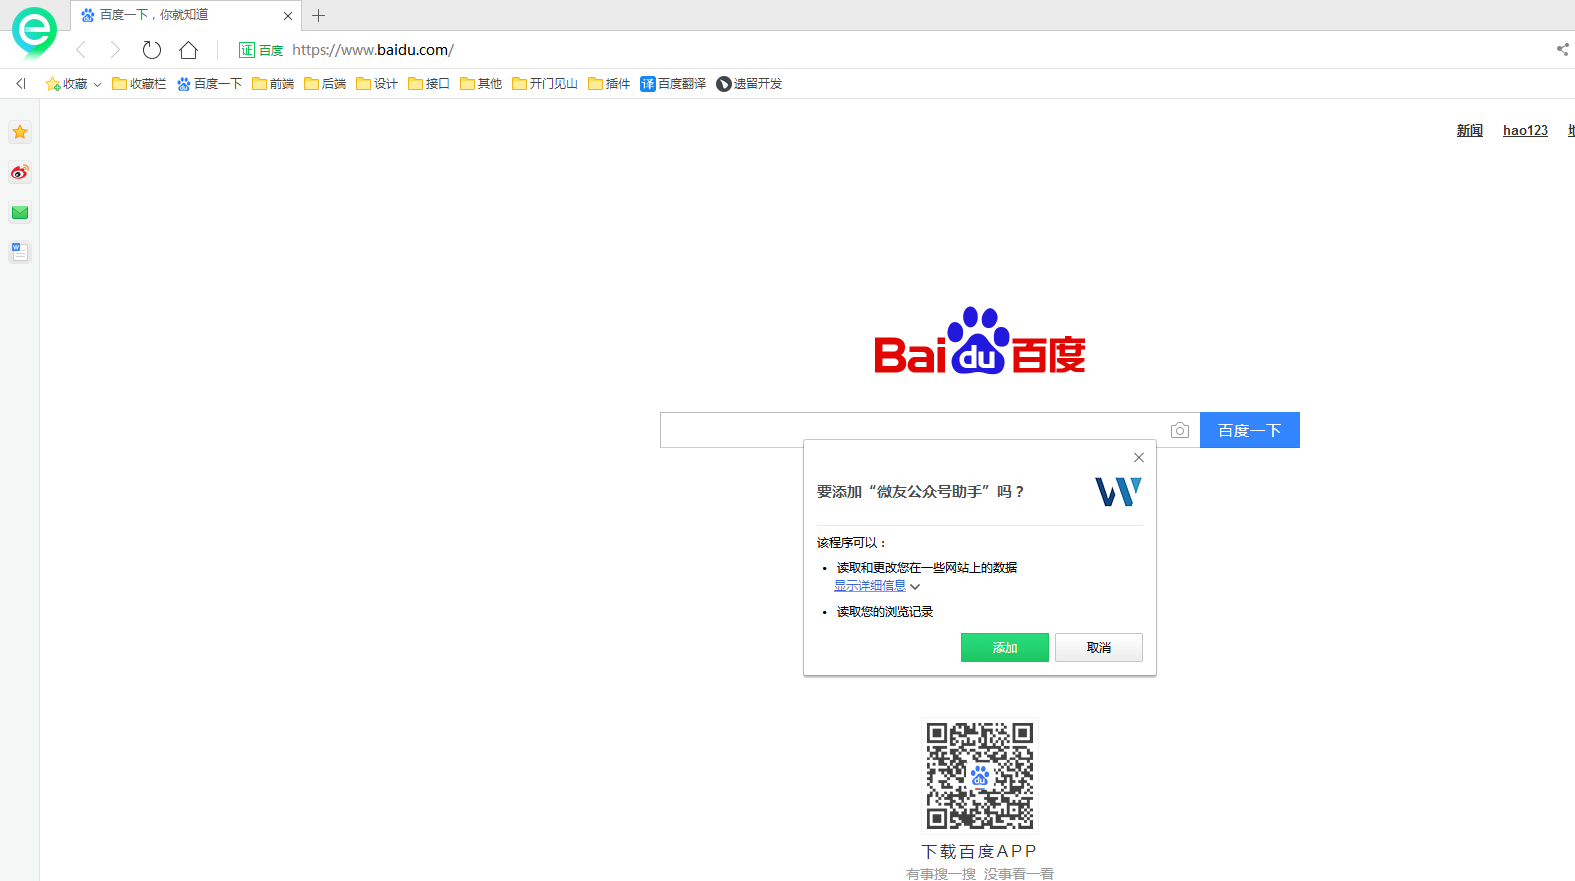Open the 收藏 dropdown arrow
The width and height of the screenshot is (1575, 881).
coord(97,85)
